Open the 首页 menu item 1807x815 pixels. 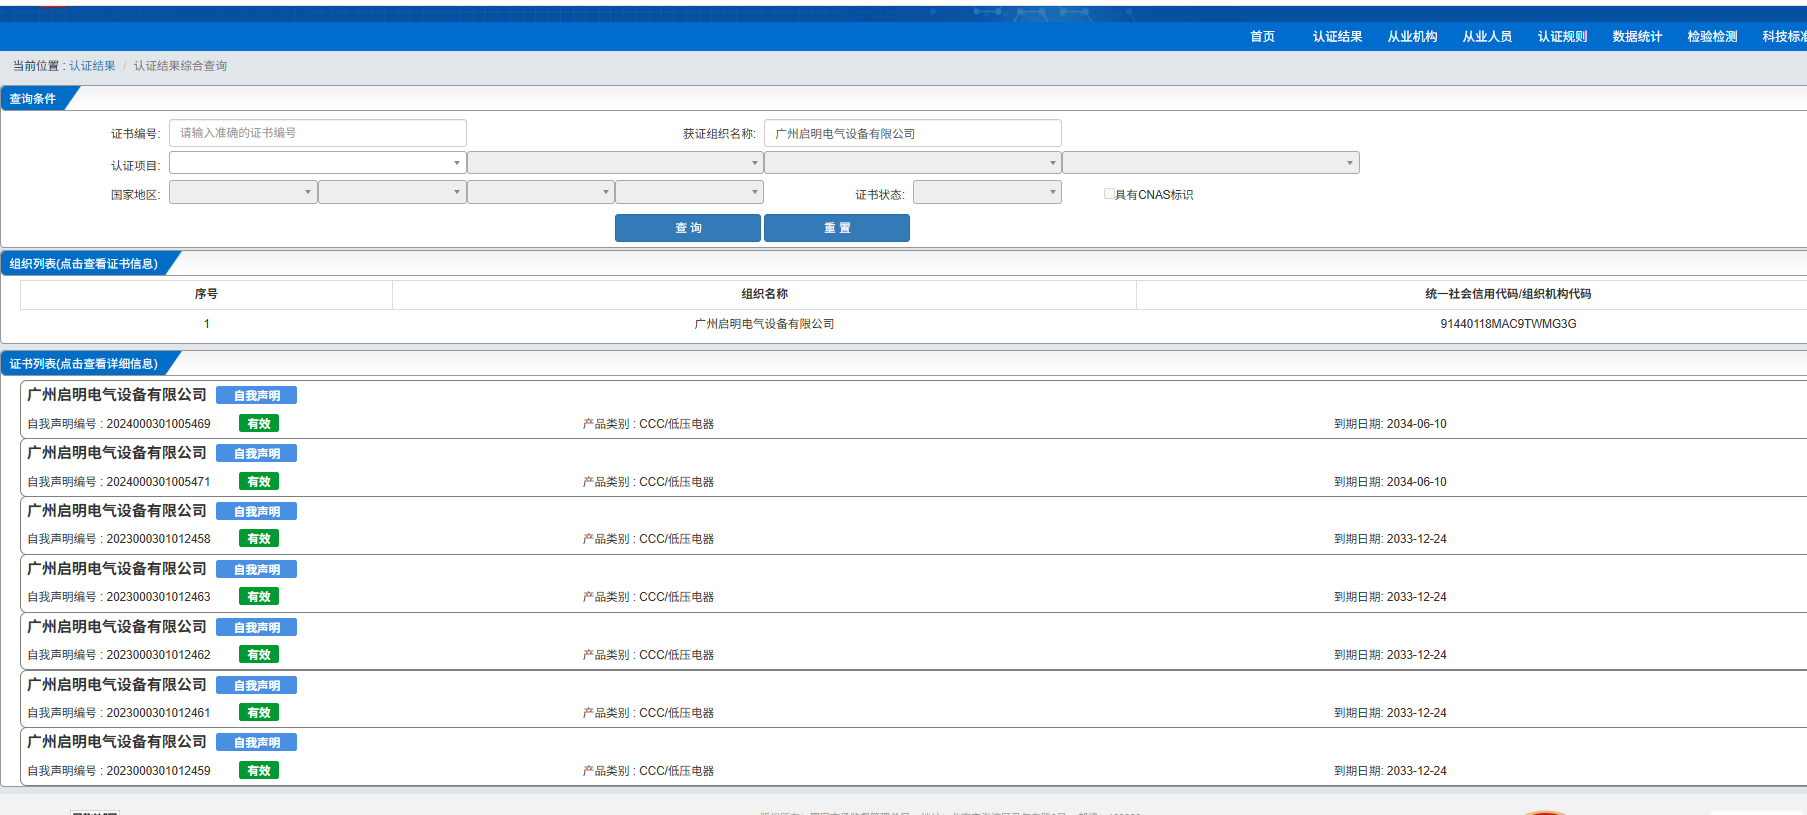coord(1262,37)
